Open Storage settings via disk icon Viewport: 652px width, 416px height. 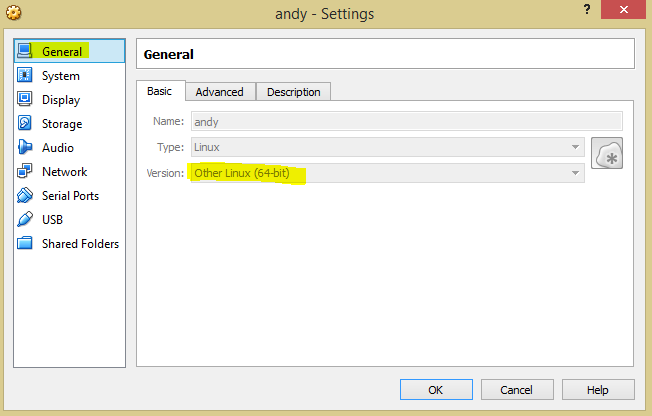[25, 123]
